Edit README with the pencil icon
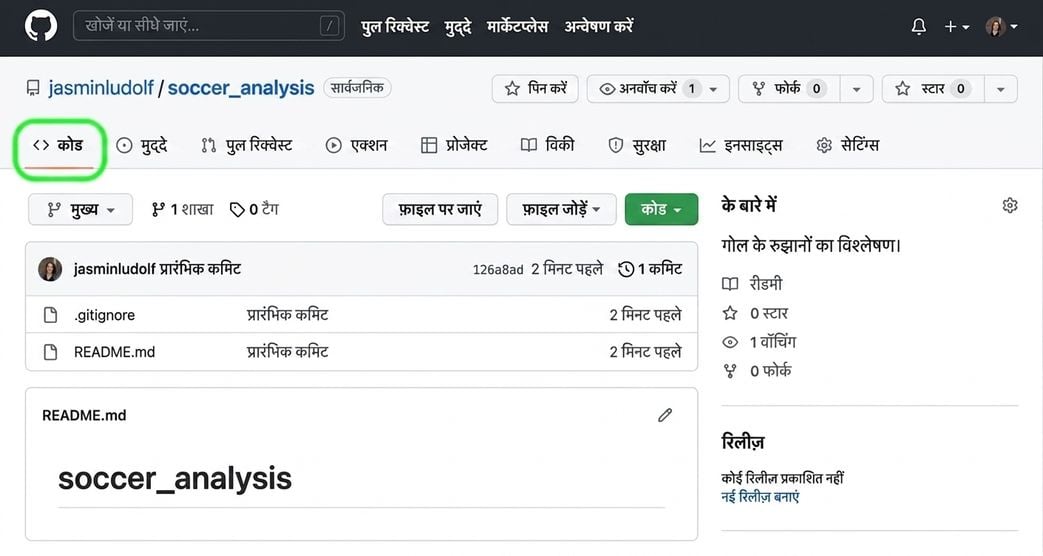 665,416
